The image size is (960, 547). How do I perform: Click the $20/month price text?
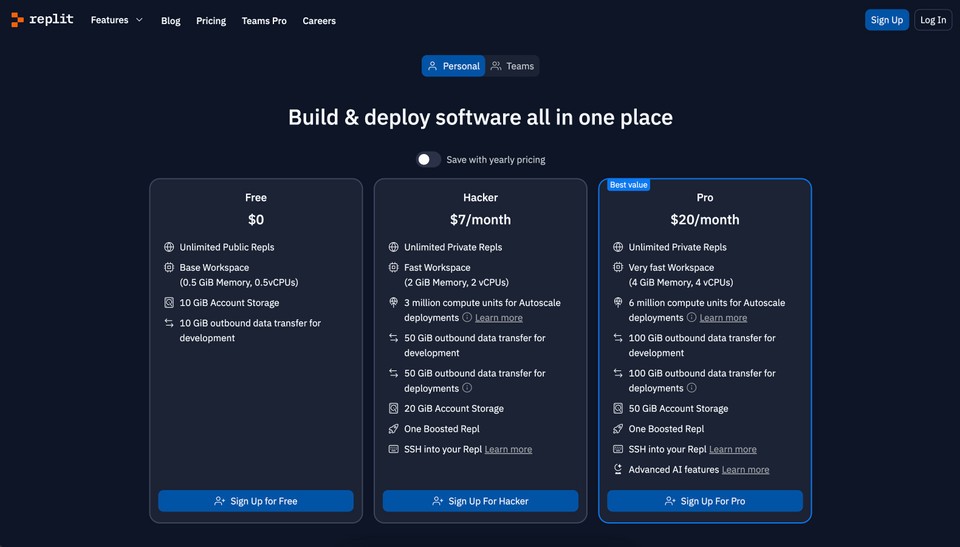click(x=705, y=219)
